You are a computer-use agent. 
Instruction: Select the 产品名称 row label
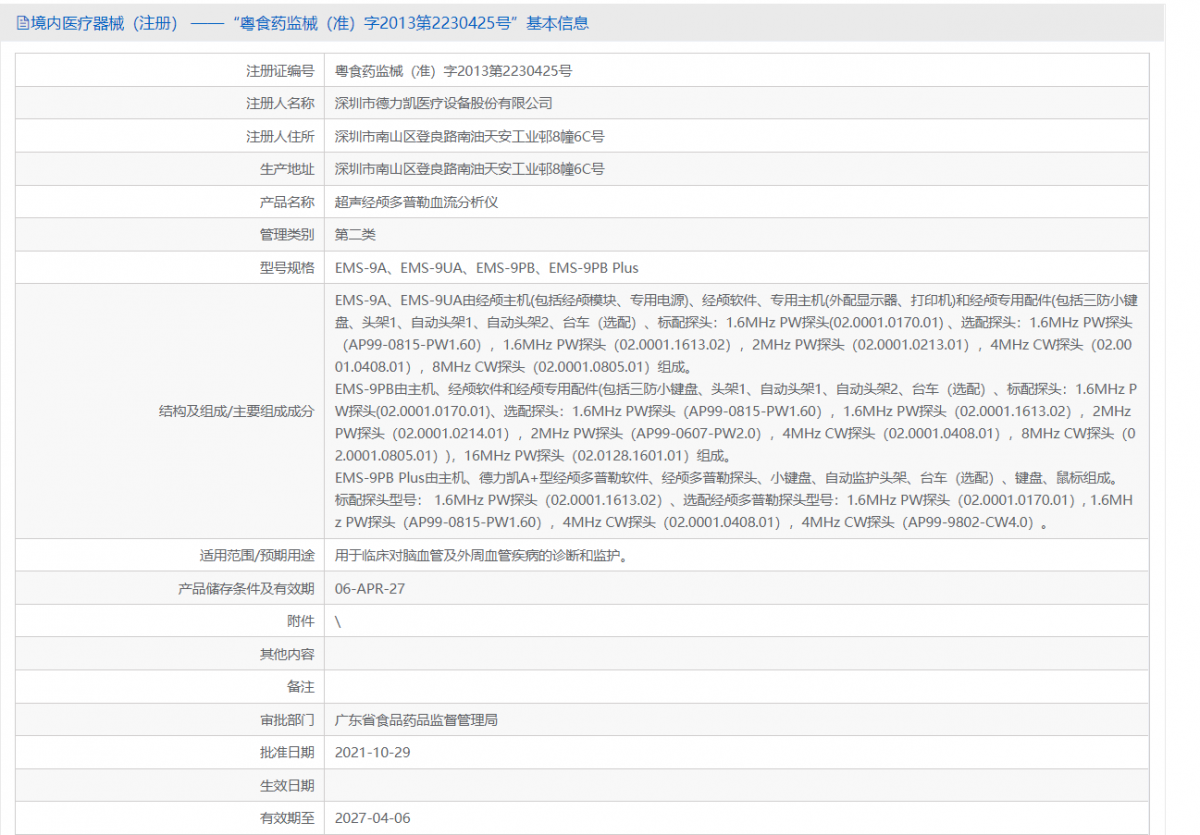(x=287, y=202)
